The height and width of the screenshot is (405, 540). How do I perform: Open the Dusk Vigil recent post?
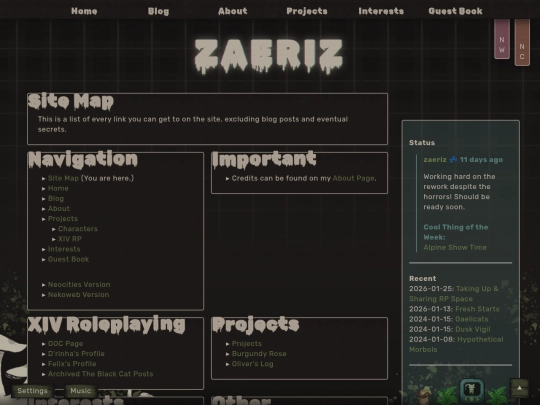[x=473, y=329]
